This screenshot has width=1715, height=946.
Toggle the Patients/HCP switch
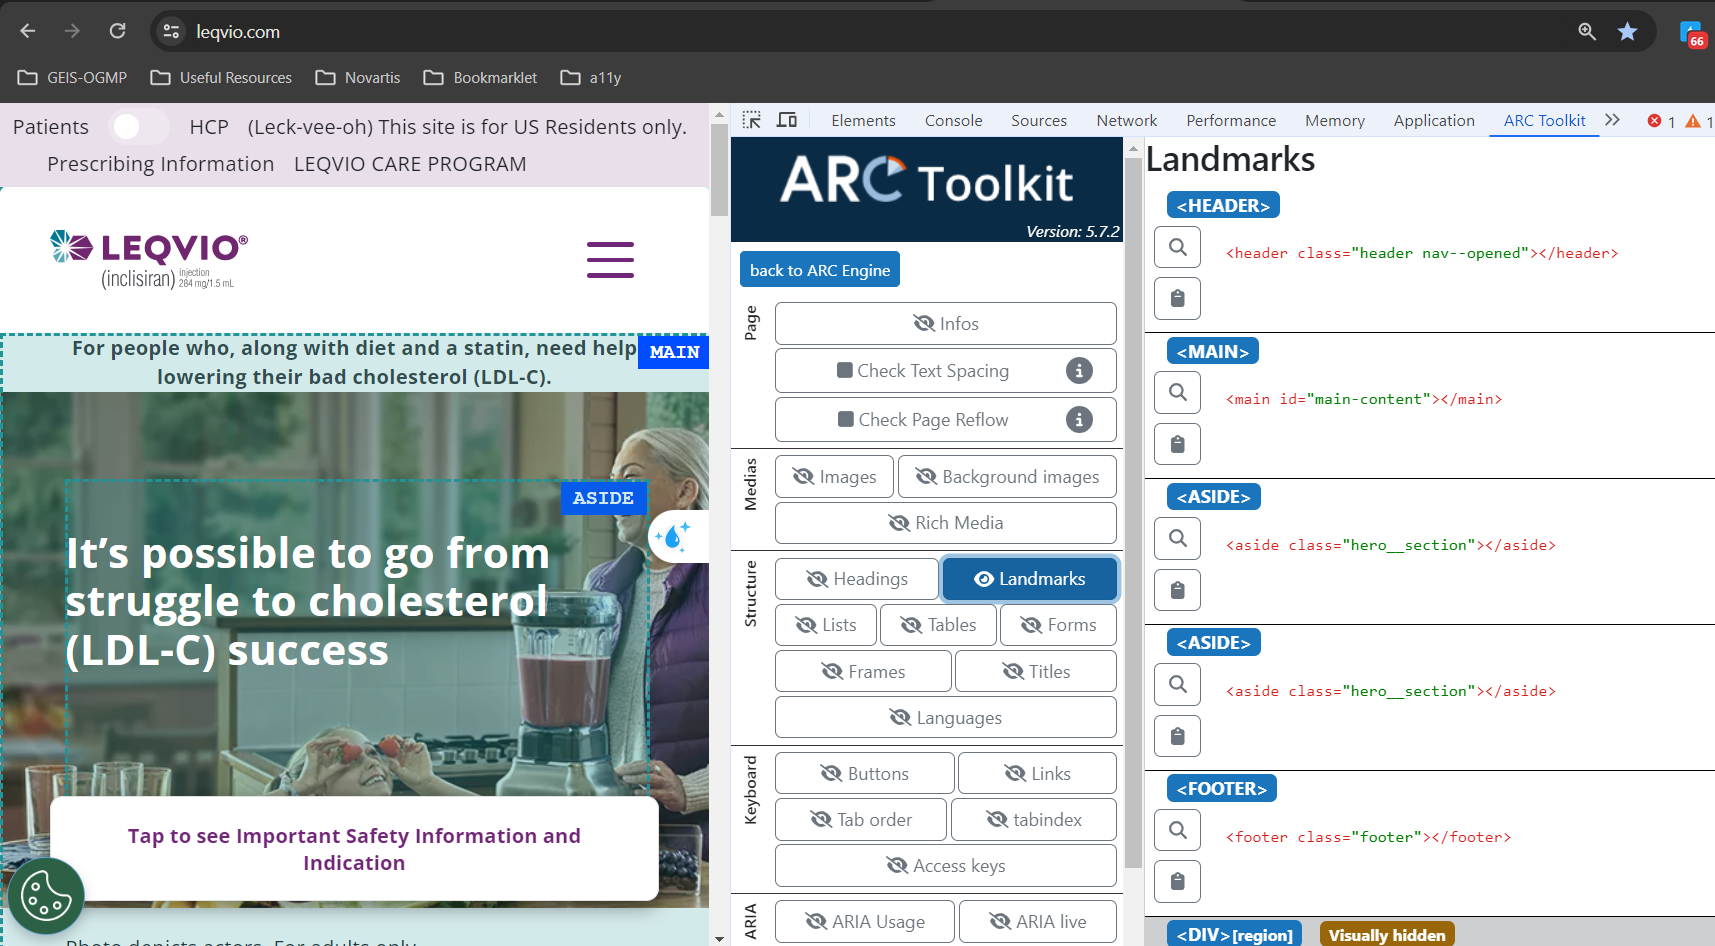pos(139,127)
